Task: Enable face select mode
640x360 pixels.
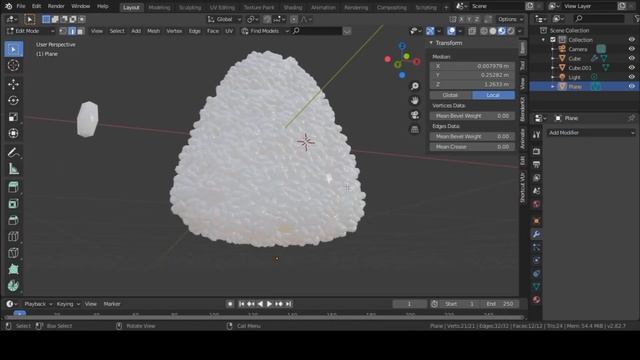Action: 80,31
